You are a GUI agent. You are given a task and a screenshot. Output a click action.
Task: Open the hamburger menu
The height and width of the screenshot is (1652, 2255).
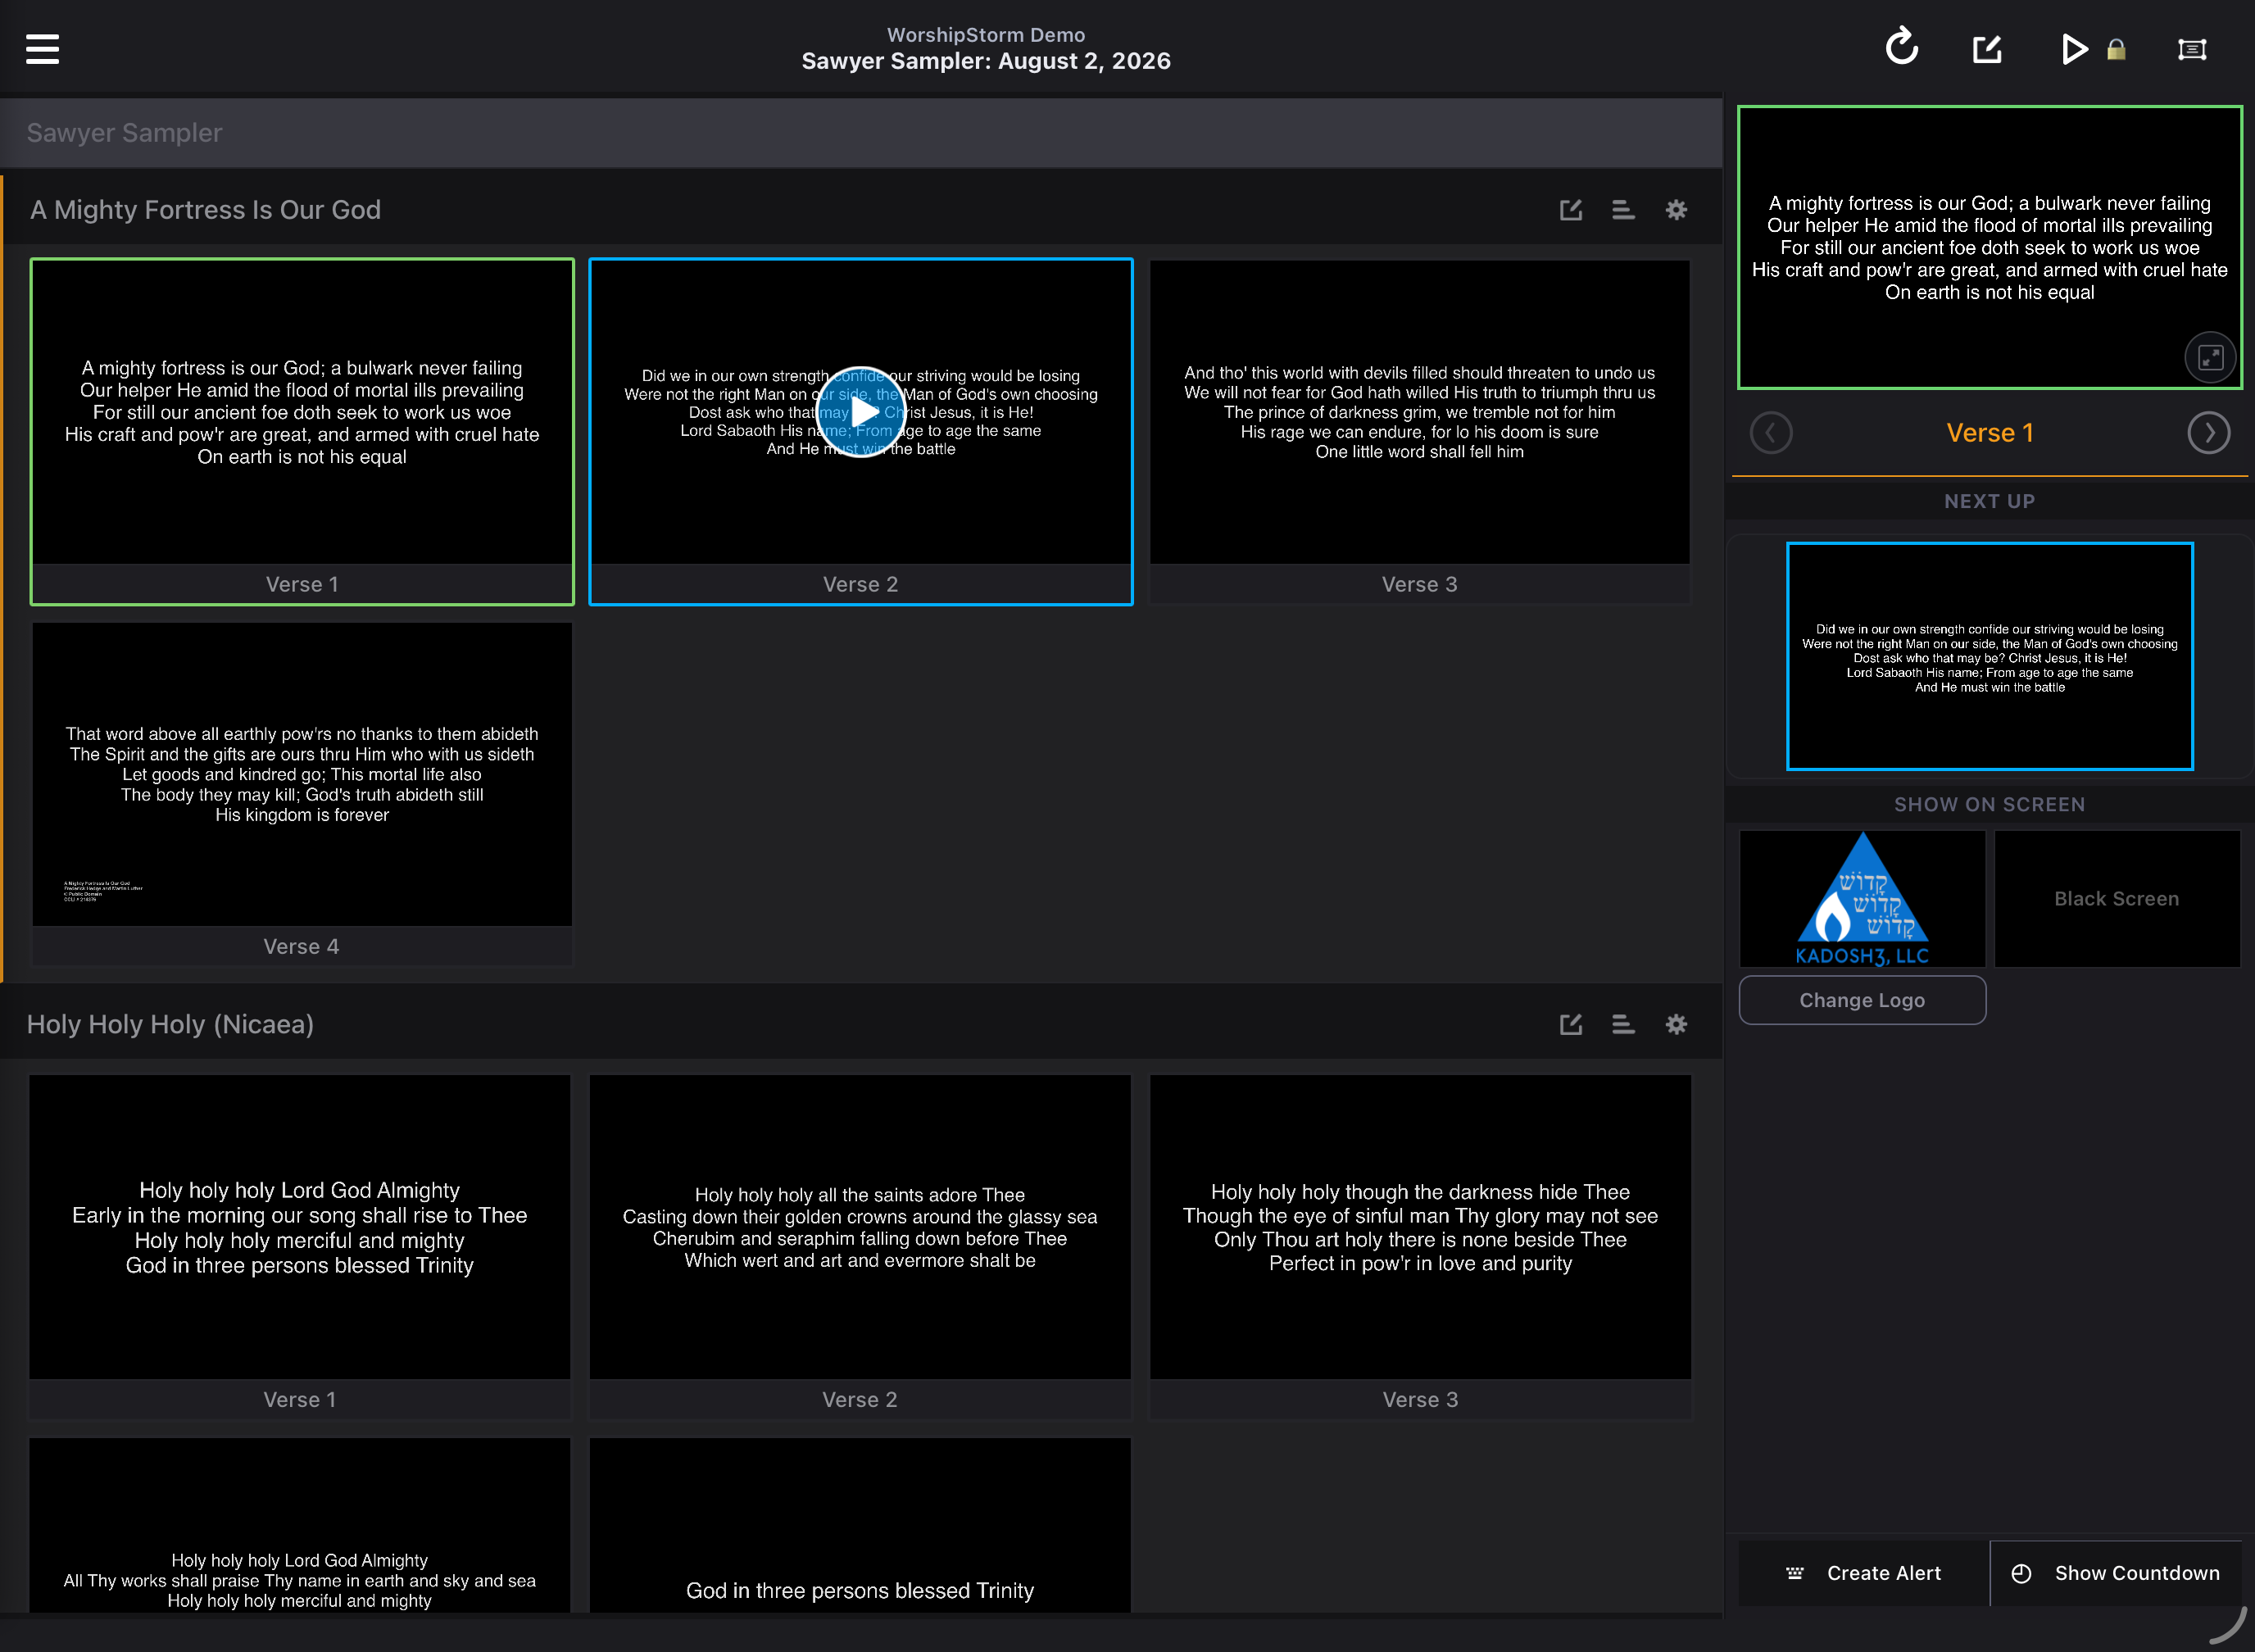point(42,48)
